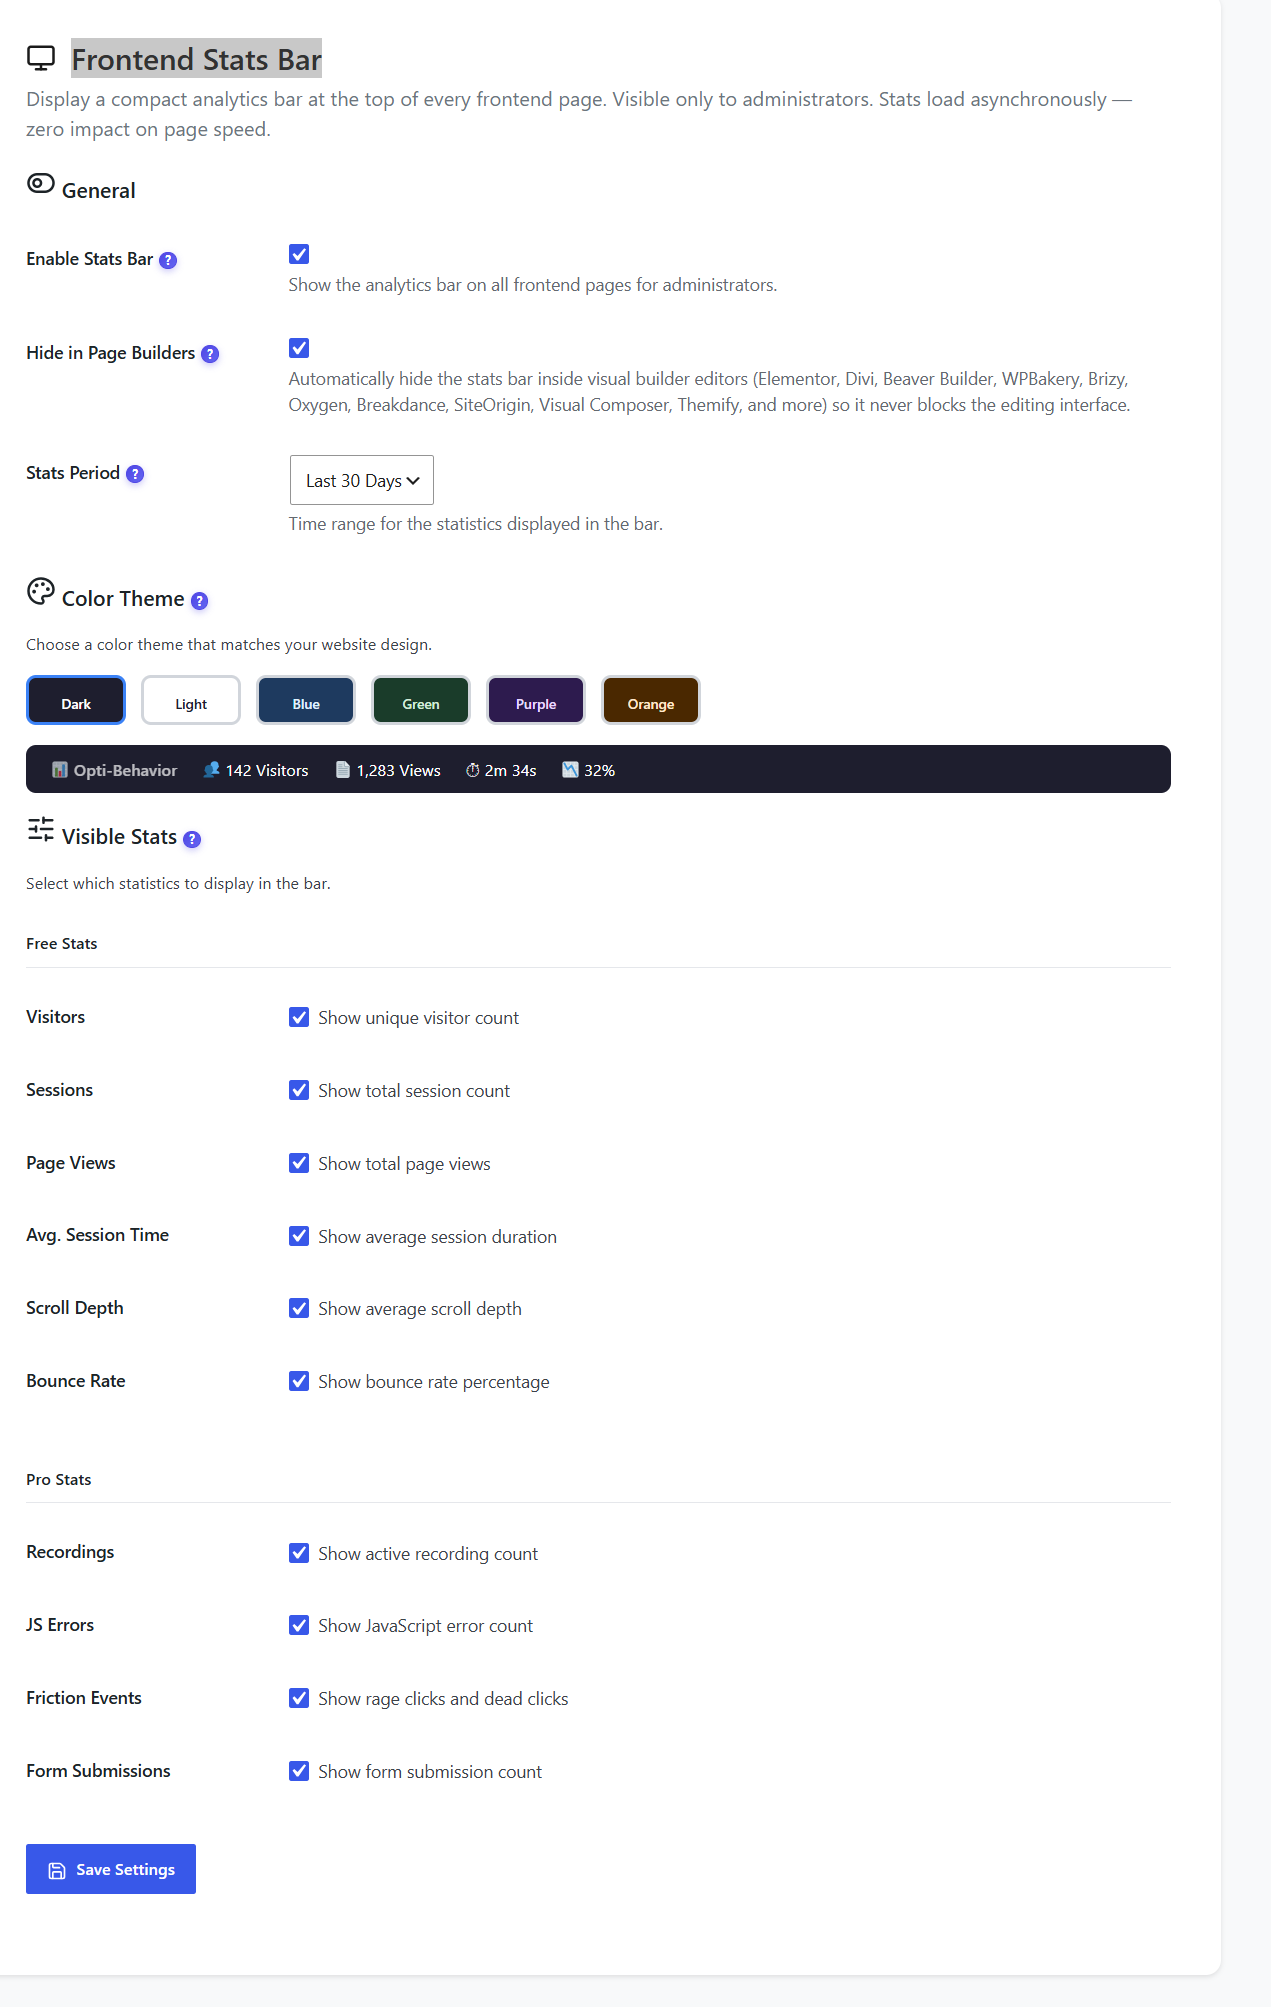Toggle Show total session count checkbox
1271x2007 pixels.
pos(299,1090)
